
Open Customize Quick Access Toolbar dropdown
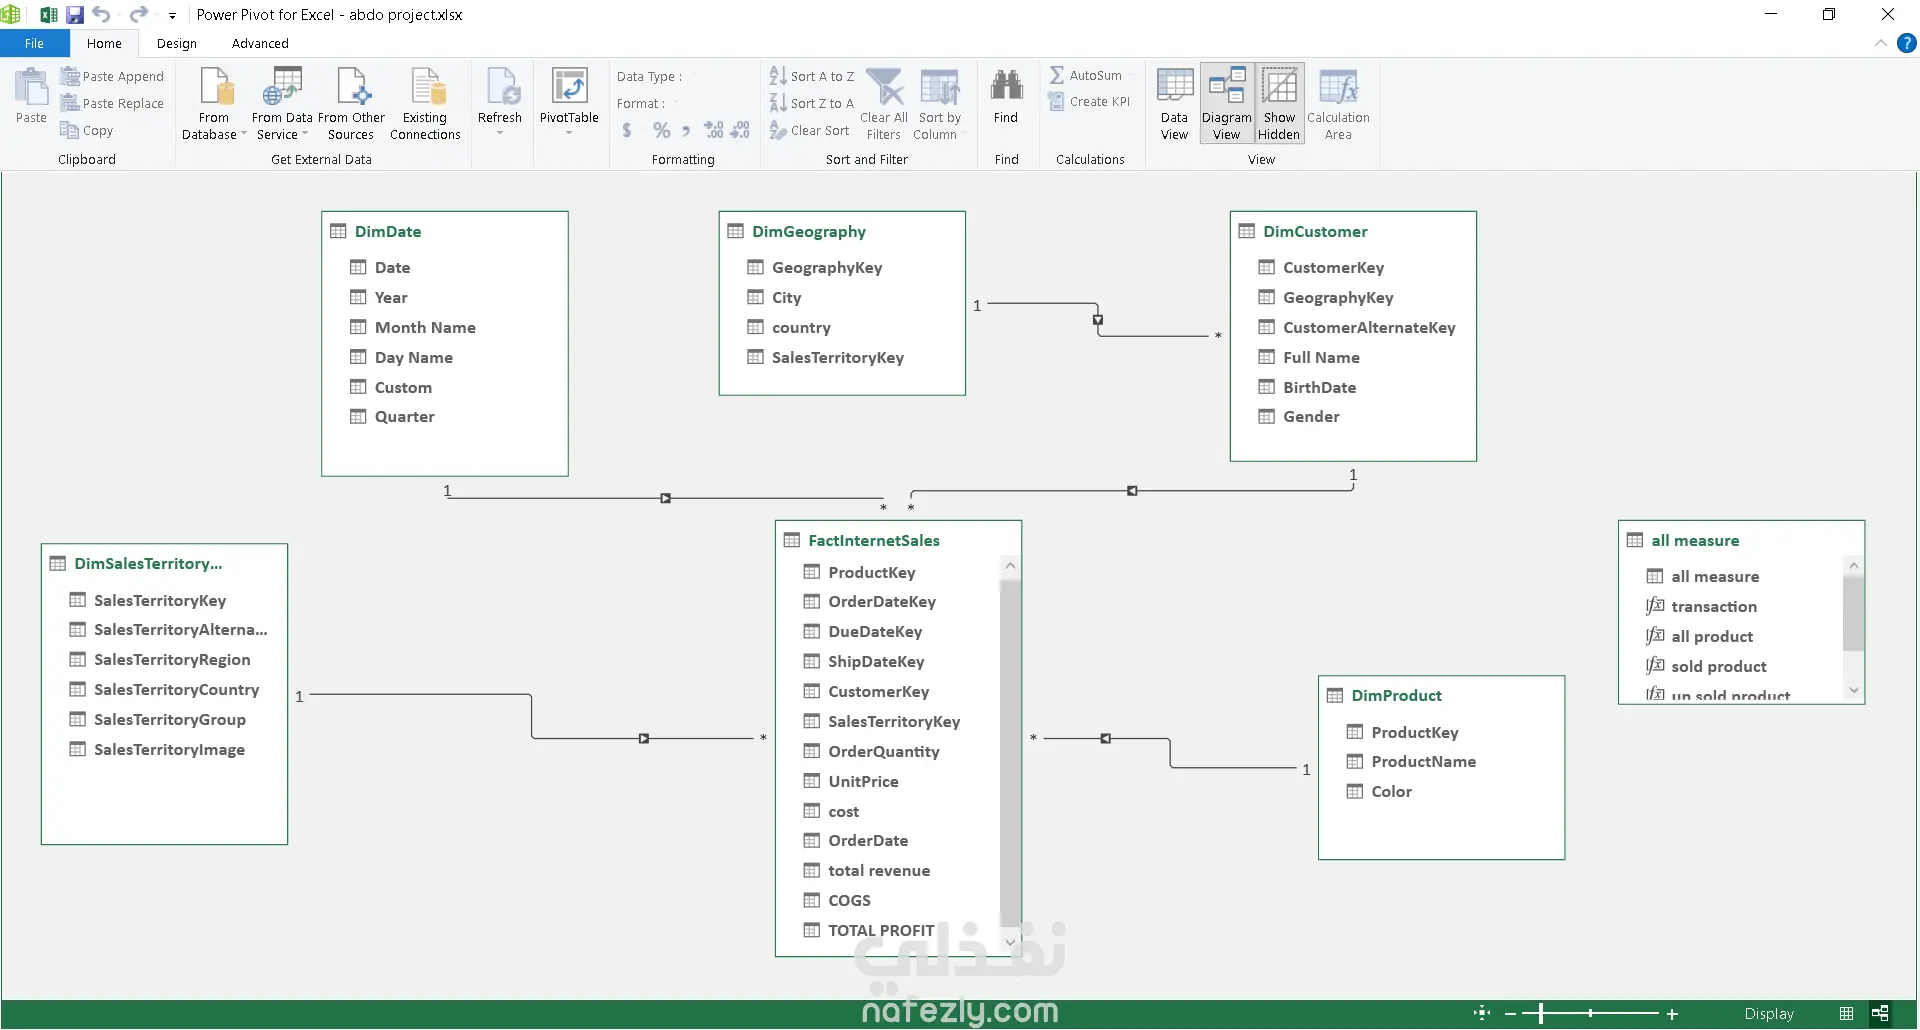[172, 16]
